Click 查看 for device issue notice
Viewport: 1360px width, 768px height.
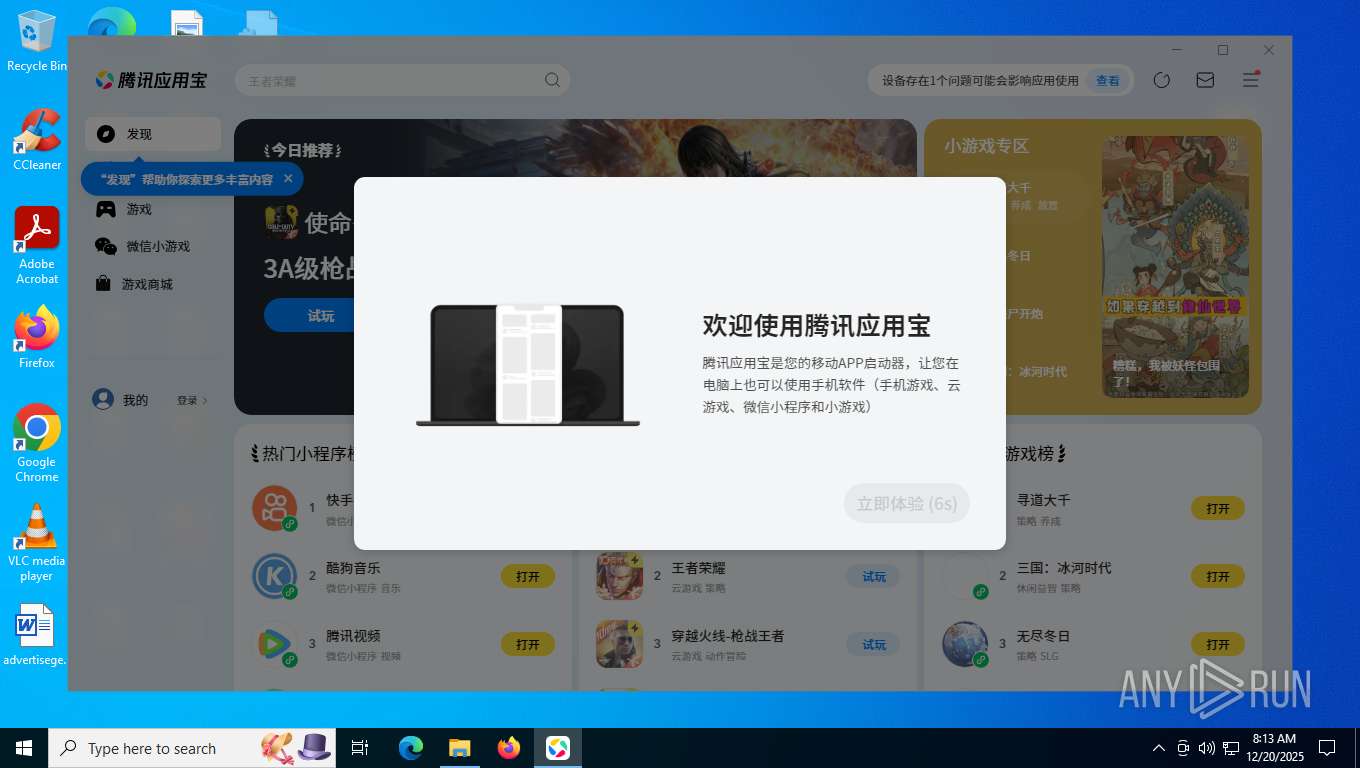click(1108, 81)
